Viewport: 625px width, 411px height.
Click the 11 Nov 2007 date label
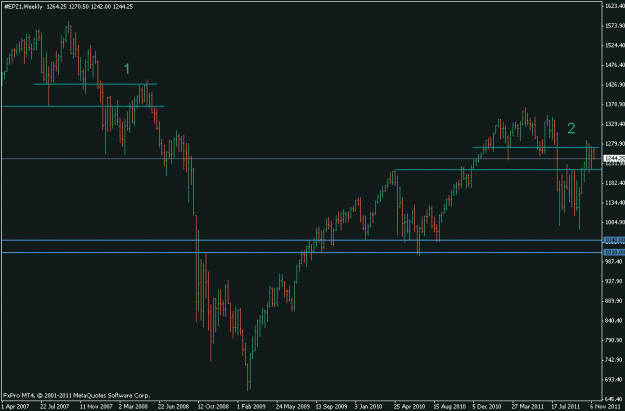[x=96, y=407]
